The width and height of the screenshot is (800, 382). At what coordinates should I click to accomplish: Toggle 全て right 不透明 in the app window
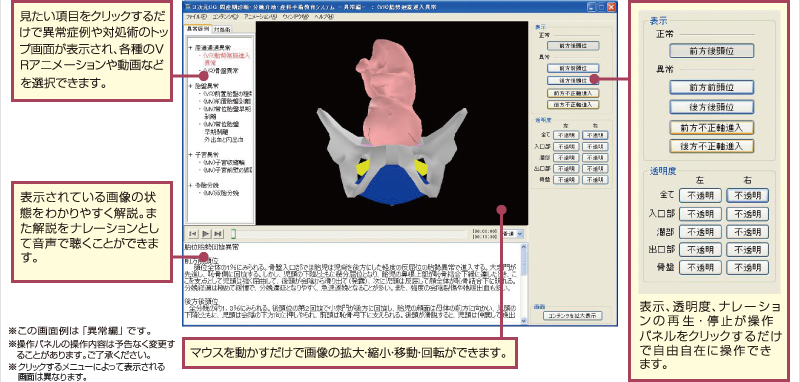[595, 136]
